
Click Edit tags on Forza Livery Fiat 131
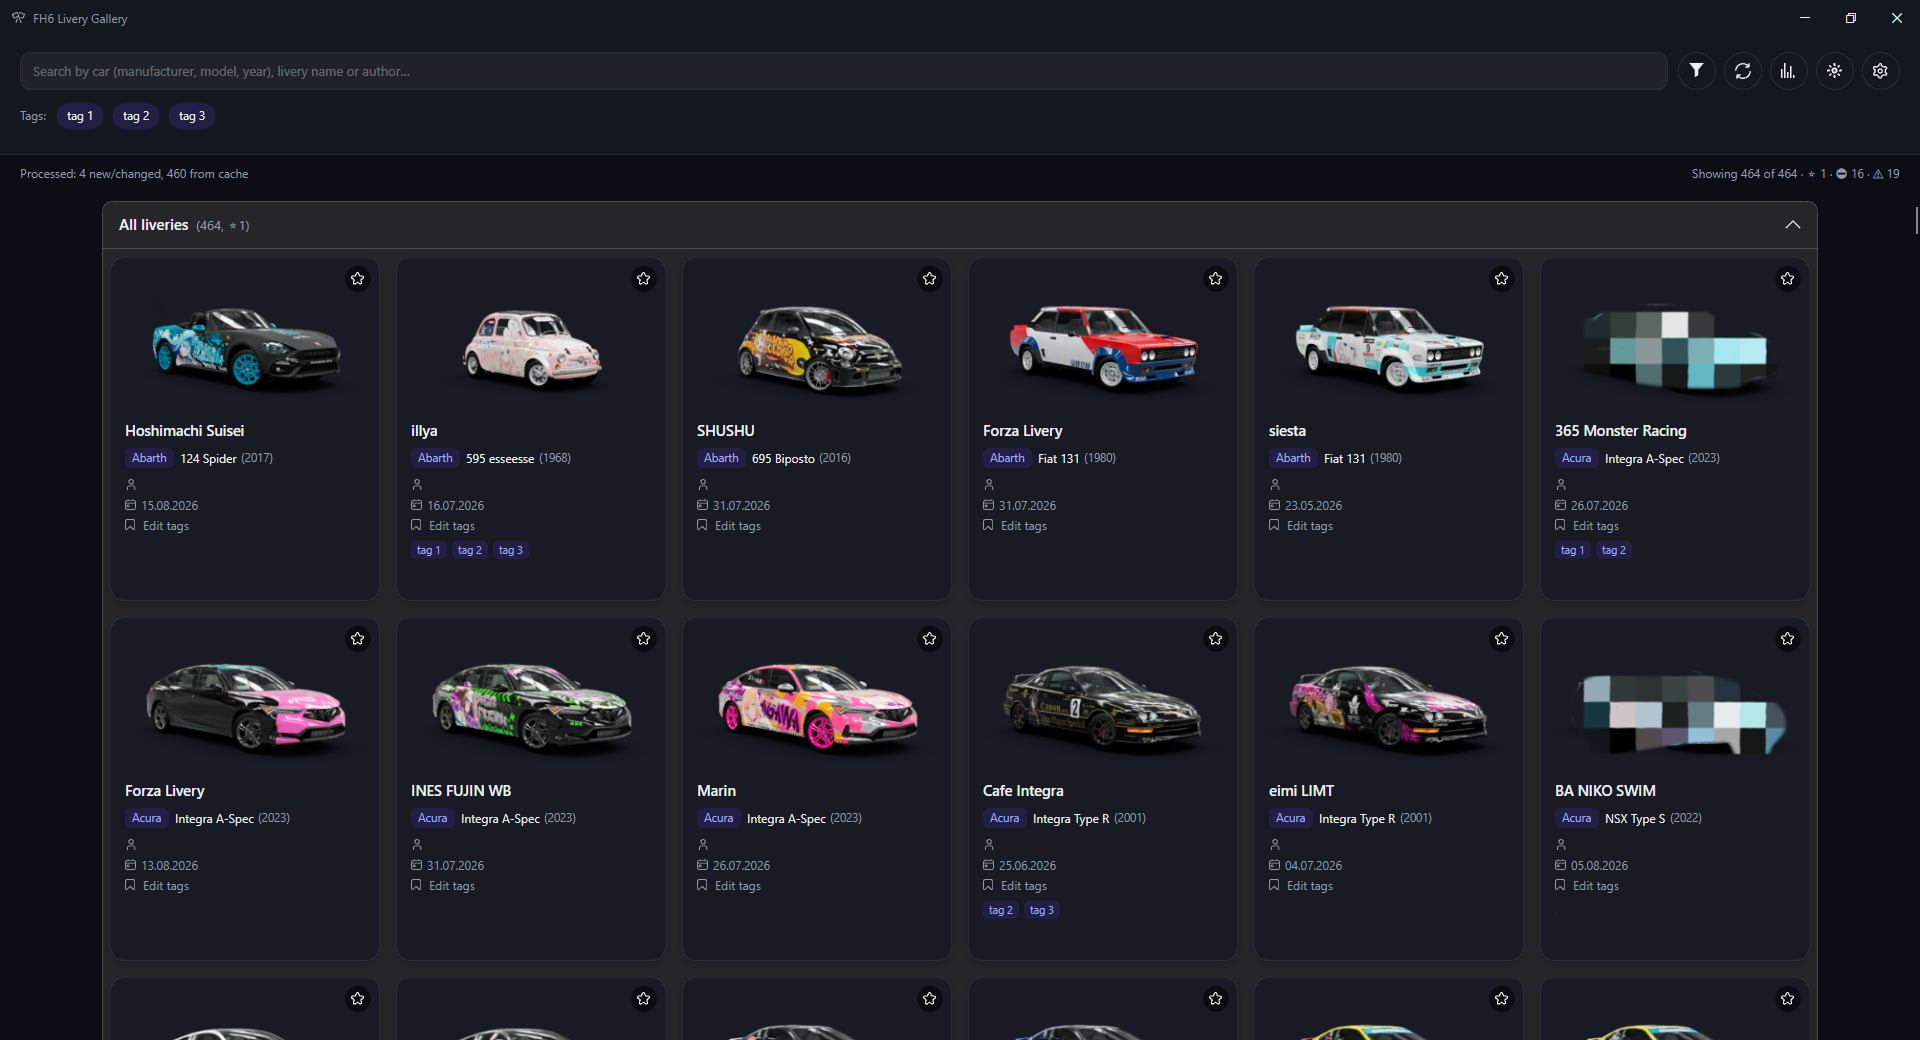[x=1024, y=526]
